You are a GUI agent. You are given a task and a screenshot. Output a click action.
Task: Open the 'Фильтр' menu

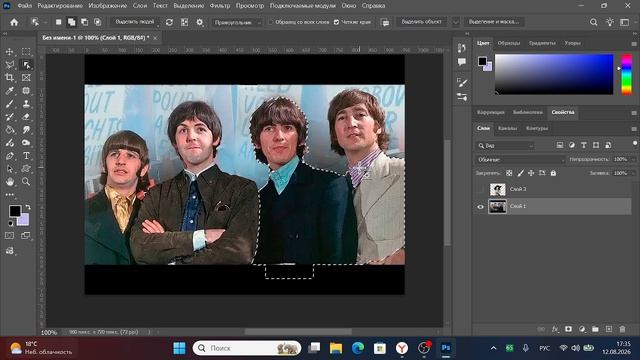(220, 6)
